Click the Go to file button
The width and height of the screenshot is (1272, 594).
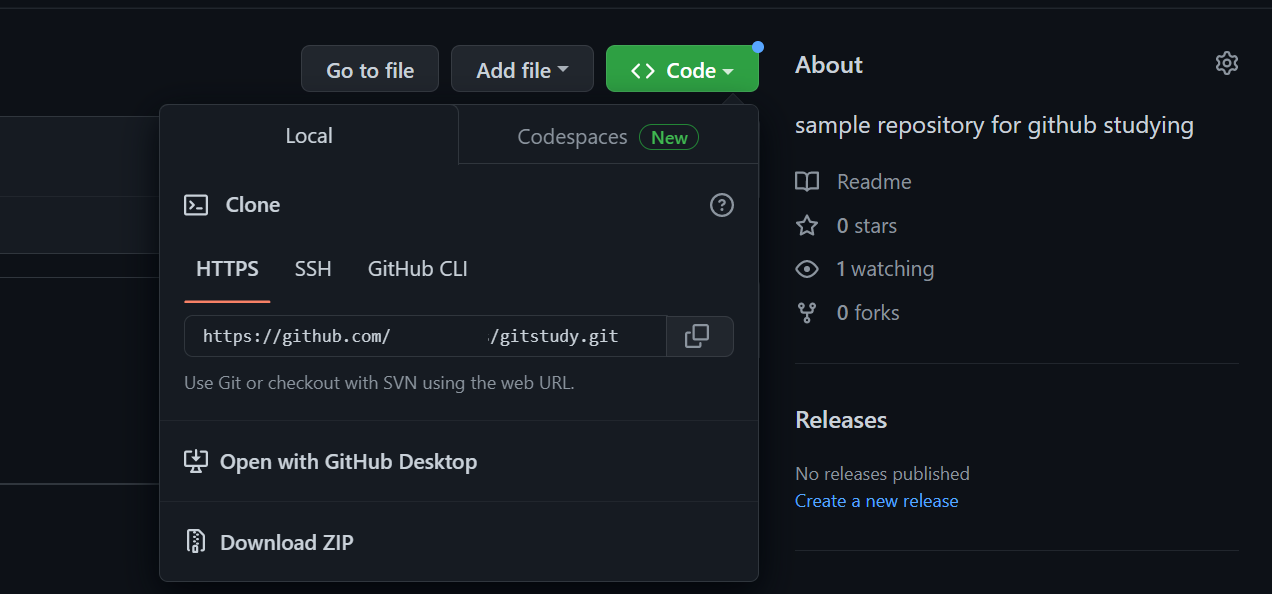click(x=370, y=70)
